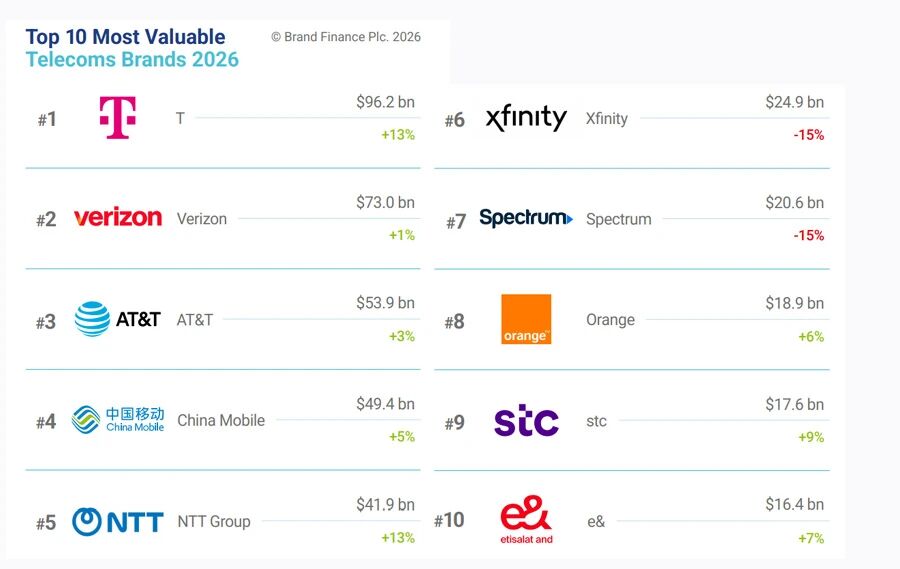Image resolution: width=900 pixels, height=569 pixels.
Task: Click the red e& etisalat logo
Action: tap(526, 520)
